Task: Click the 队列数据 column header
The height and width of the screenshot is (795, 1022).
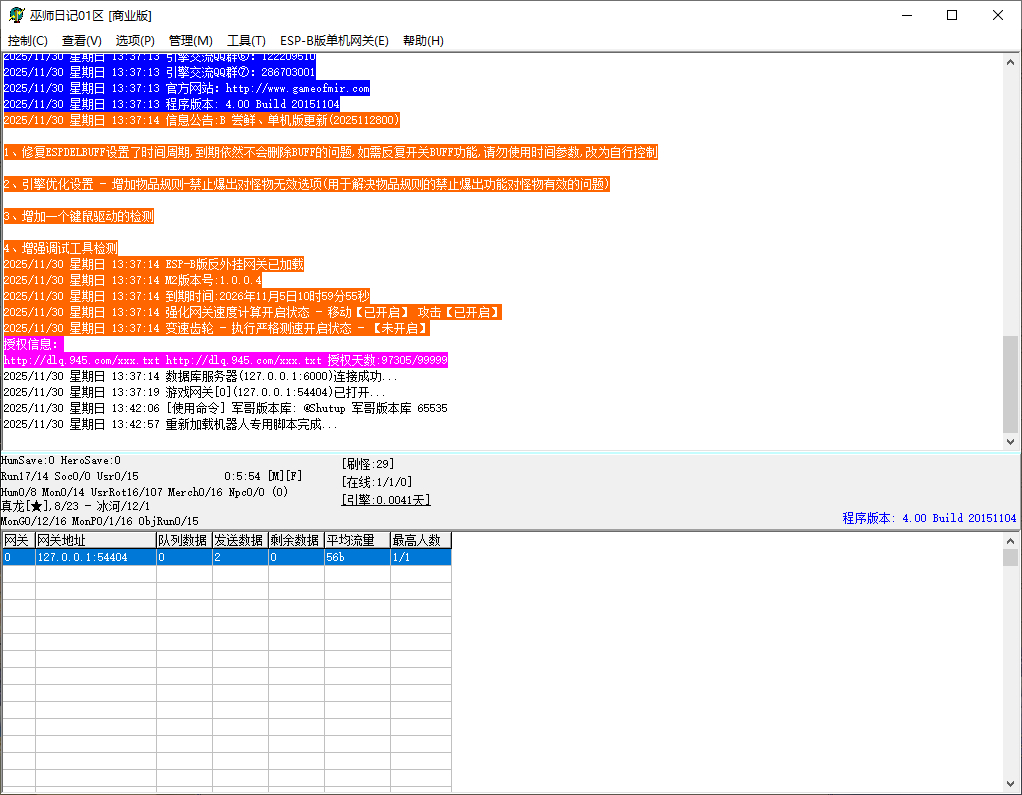Action: point(182,540)
